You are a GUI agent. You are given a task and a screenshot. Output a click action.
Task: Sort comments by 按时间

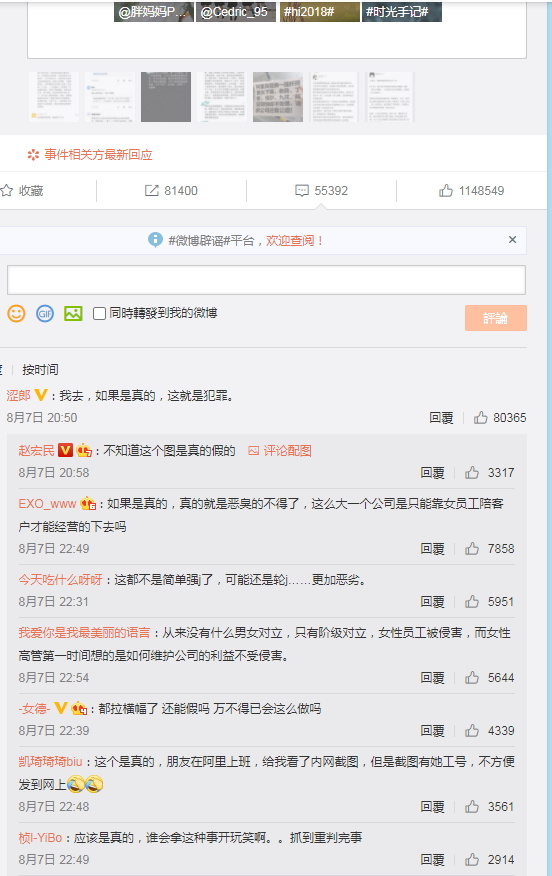coord(40,369)
